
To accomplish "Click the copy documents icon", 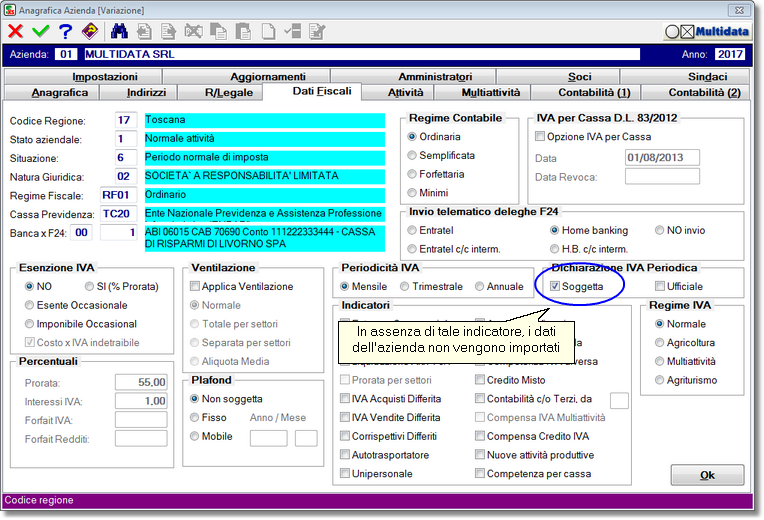I will tap(218, 31).
